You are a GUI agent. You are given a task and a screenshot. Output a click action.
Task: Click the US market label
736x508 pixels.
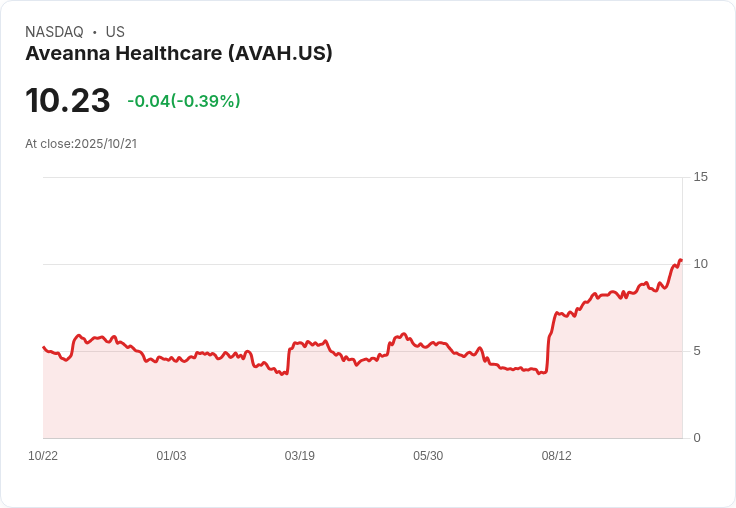pos(115,32)
